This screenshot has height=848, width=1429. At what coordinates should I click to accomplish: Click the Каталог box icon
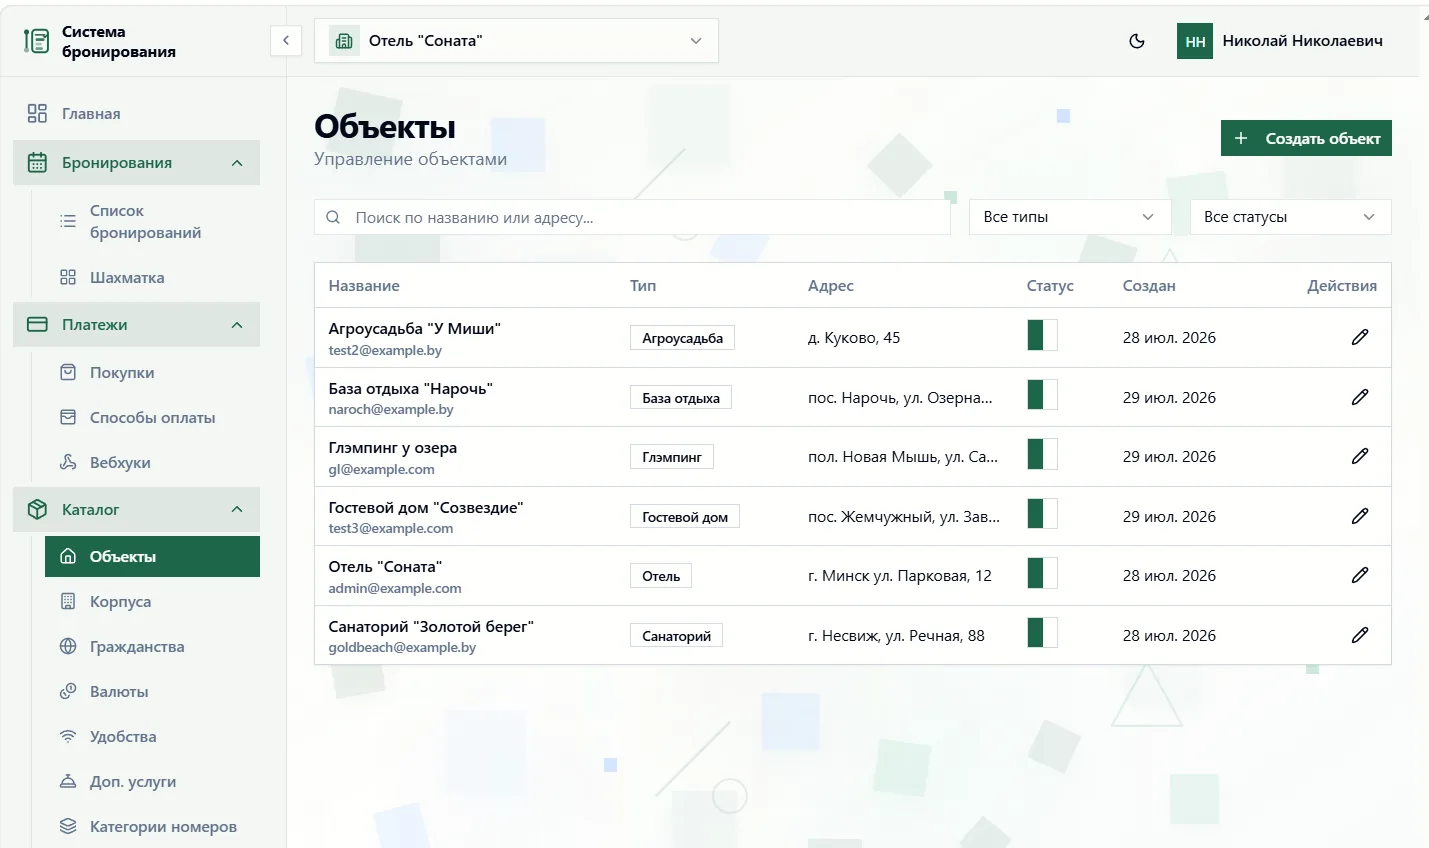point(37,510)
